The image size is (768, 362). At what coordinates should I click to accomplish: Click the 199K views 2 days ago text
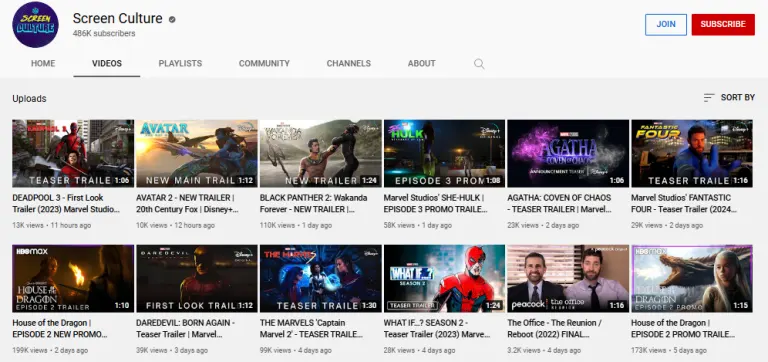pyautogui.click(x=50, y=350)
